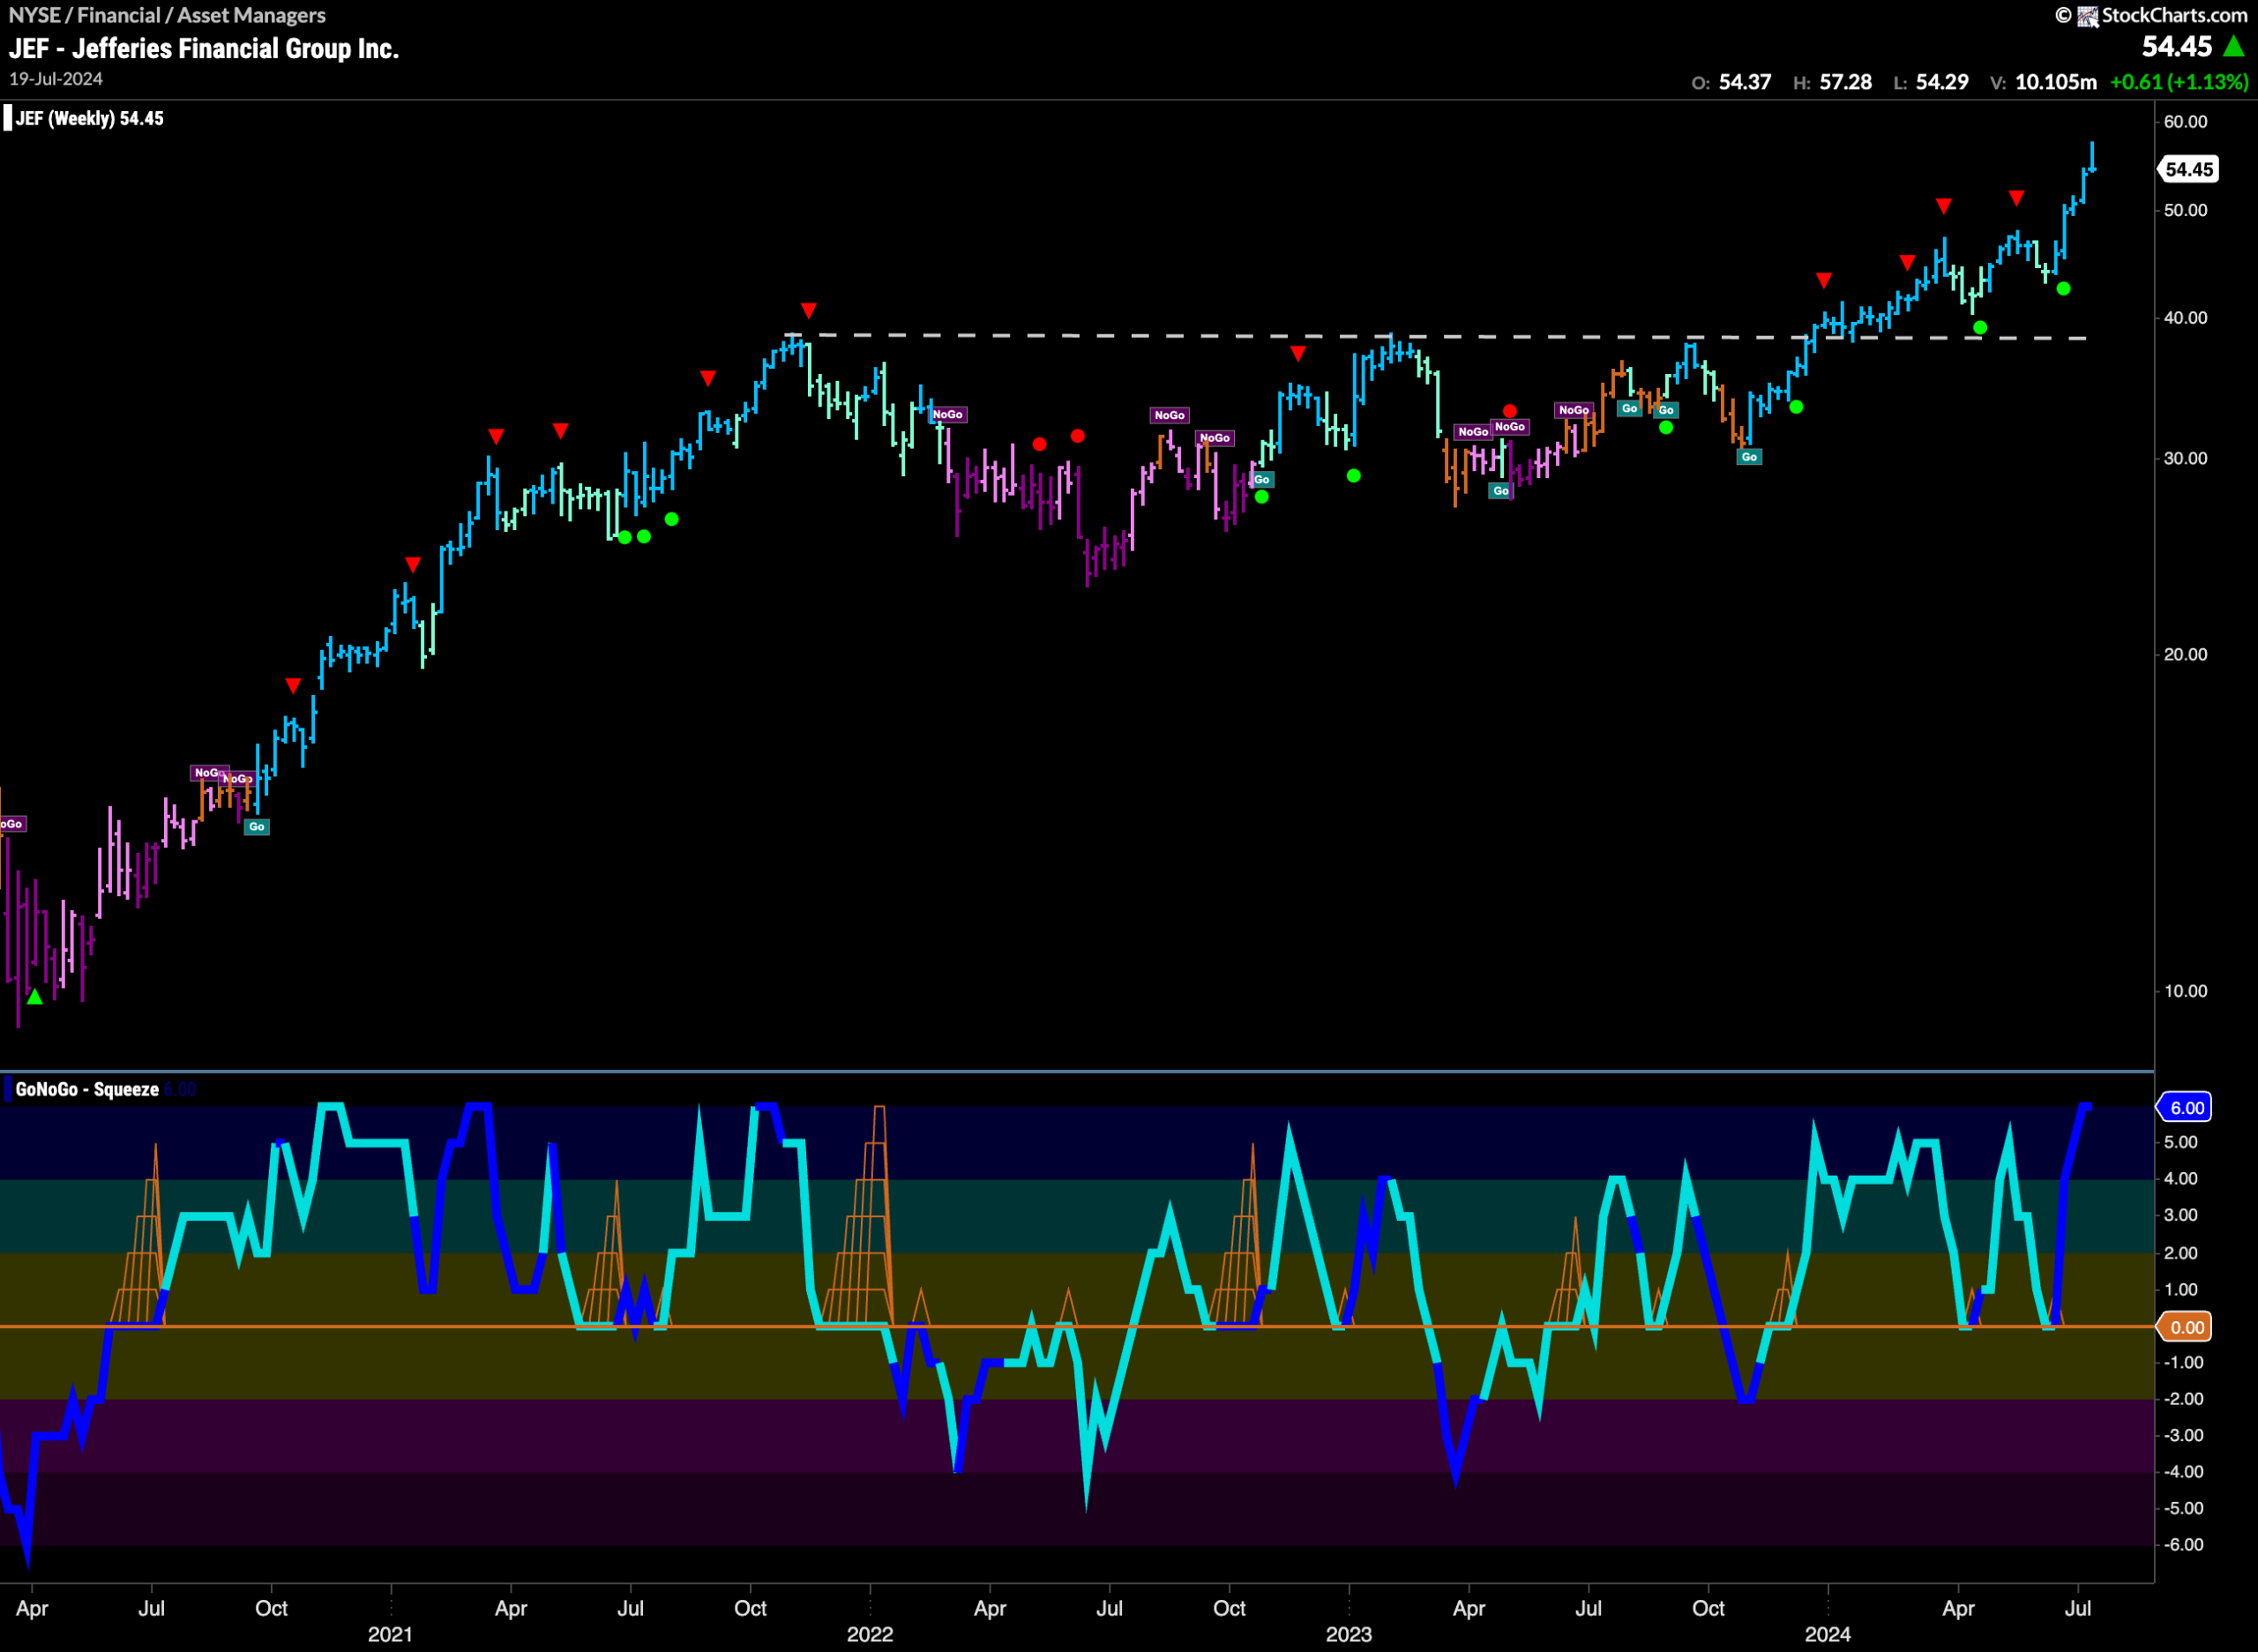Click the 60.00 label on the price axis
Image resolution: width=2258 pixels, height=1652 pixels.
click(2185, 121)
